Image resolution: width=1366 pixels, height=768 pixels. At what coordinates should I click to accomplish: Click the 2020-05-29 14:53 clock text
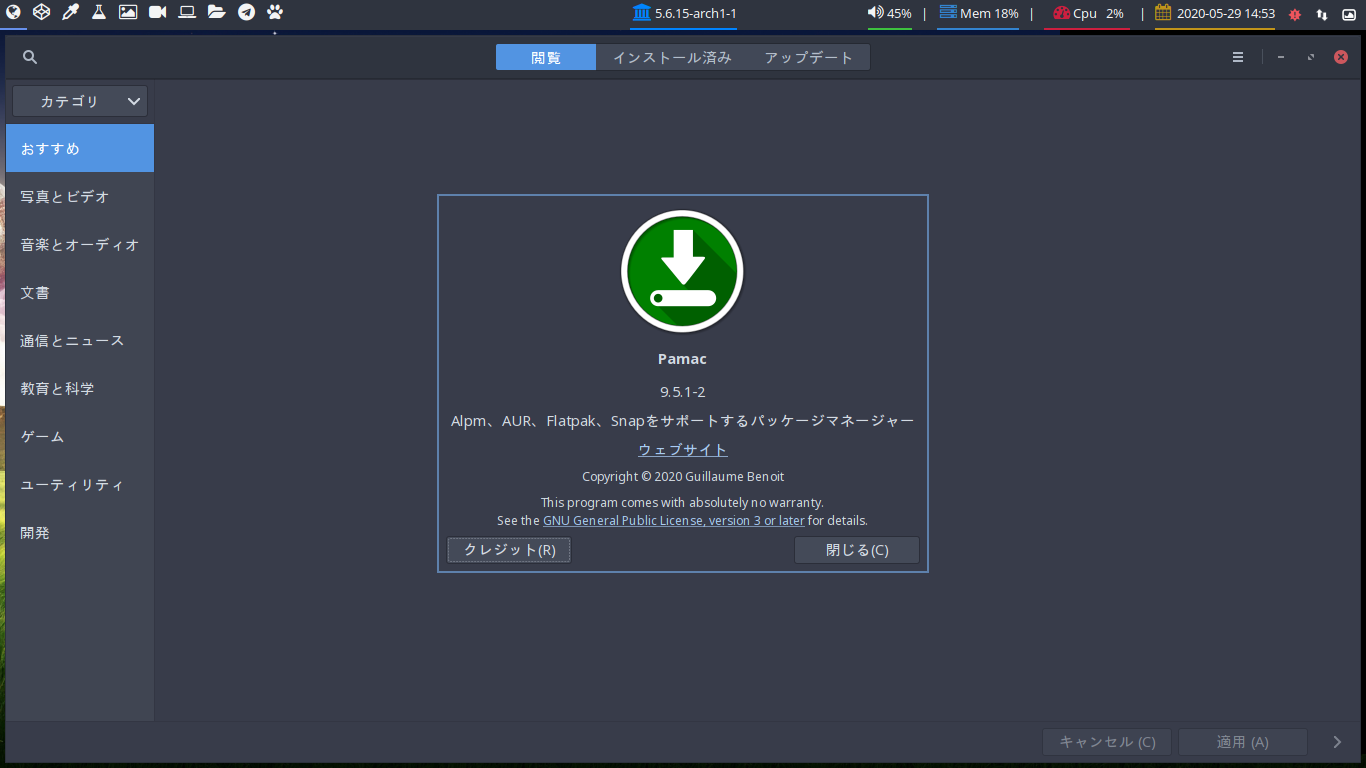(1226, 13)
